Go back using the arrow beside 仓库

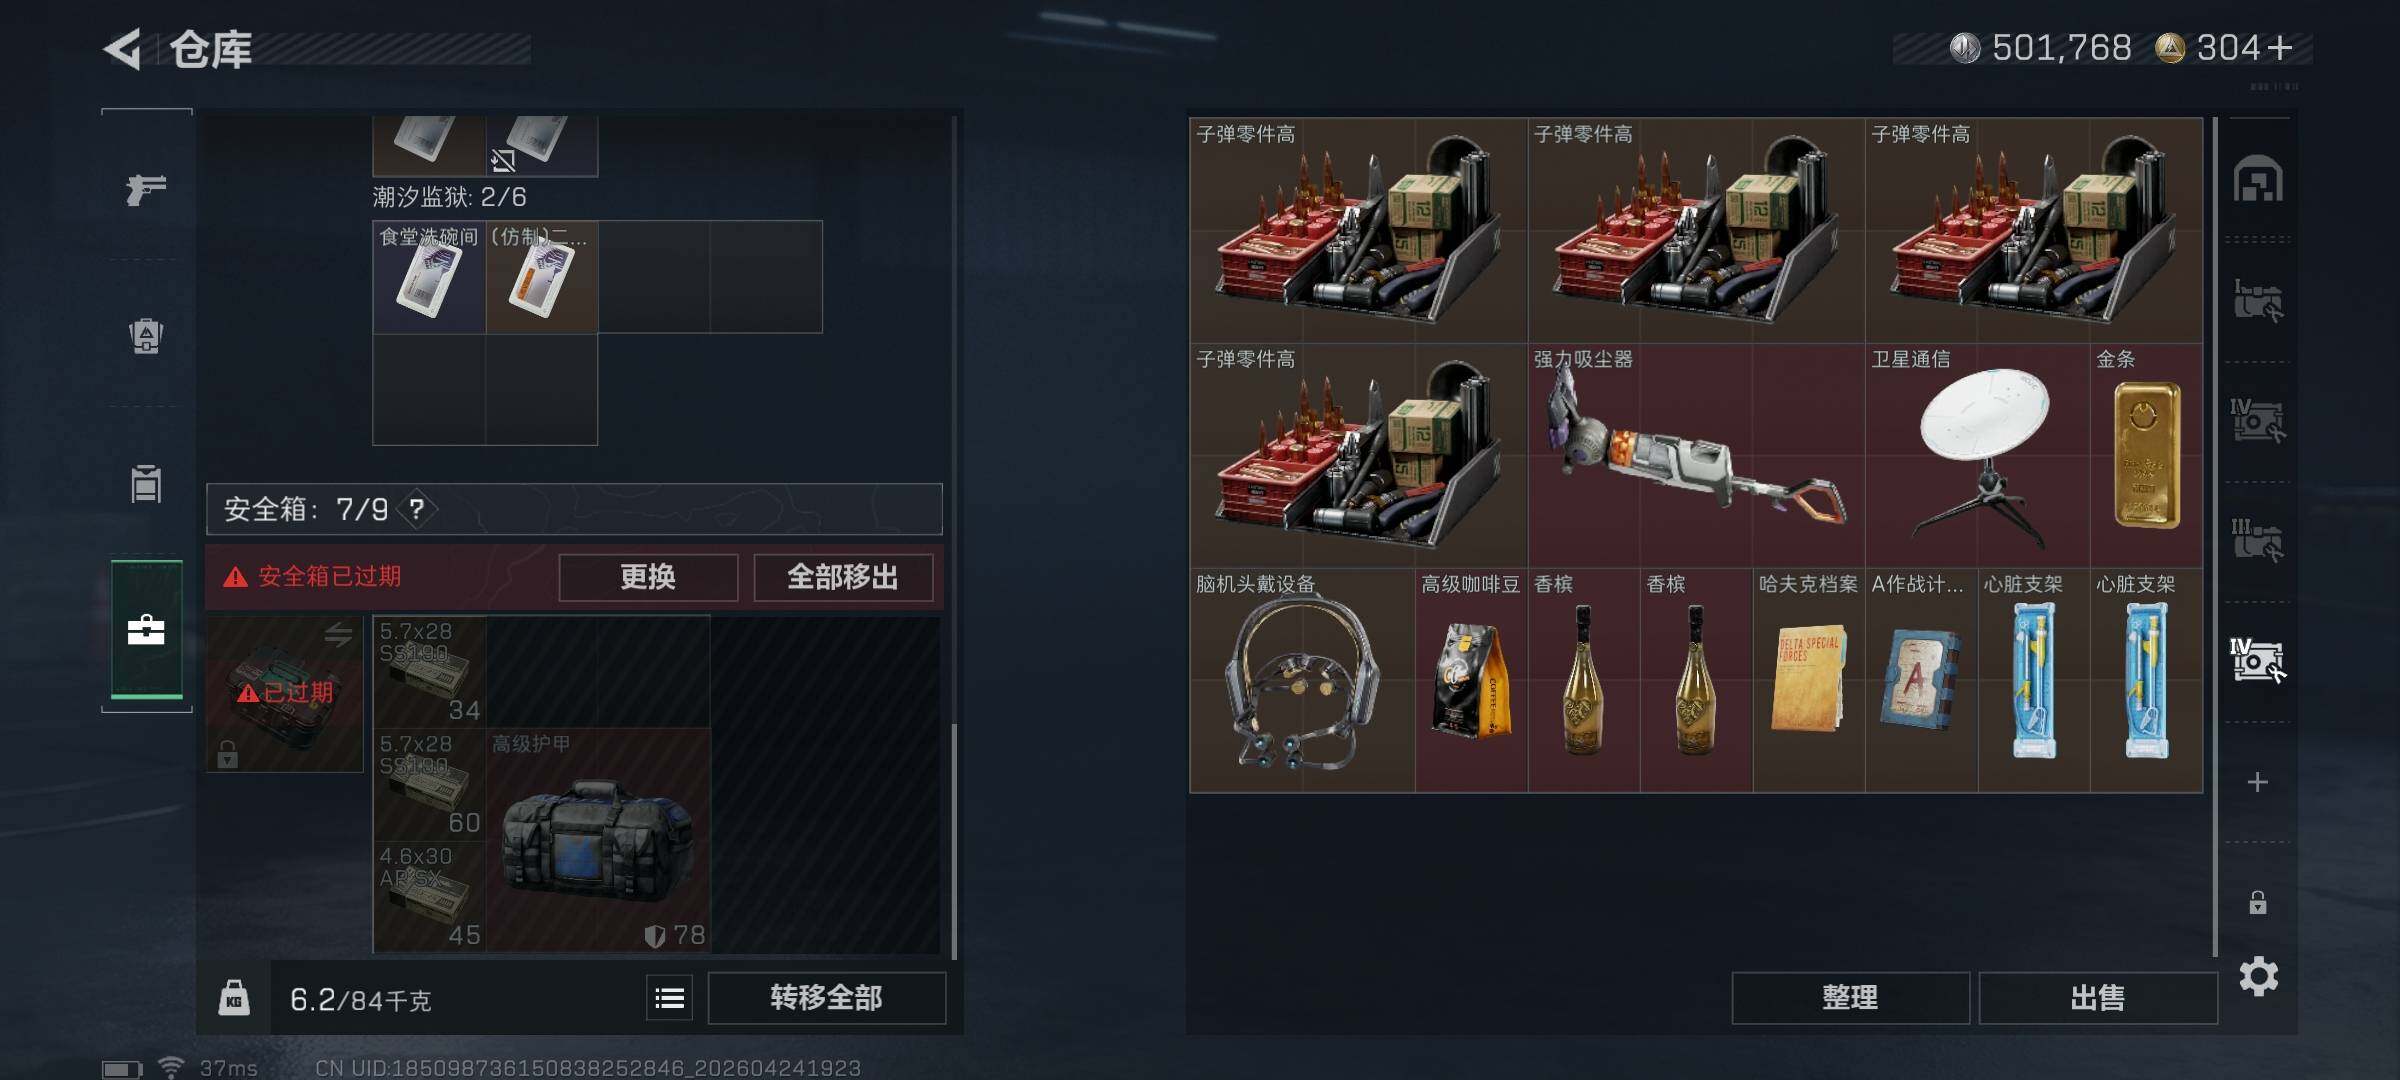pos(123,49)
